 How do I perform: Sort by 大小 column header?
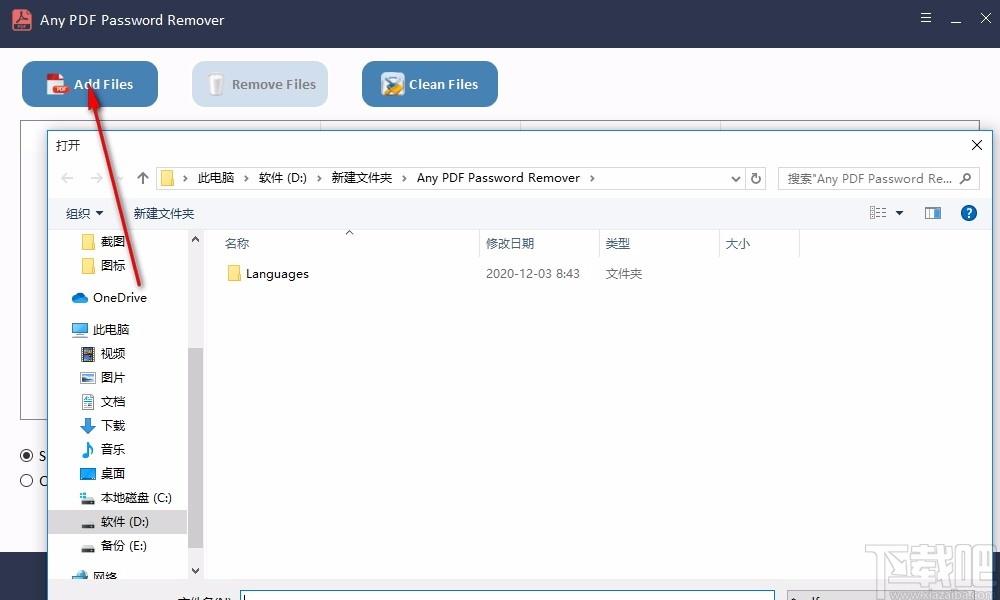[x=737, y=244]
